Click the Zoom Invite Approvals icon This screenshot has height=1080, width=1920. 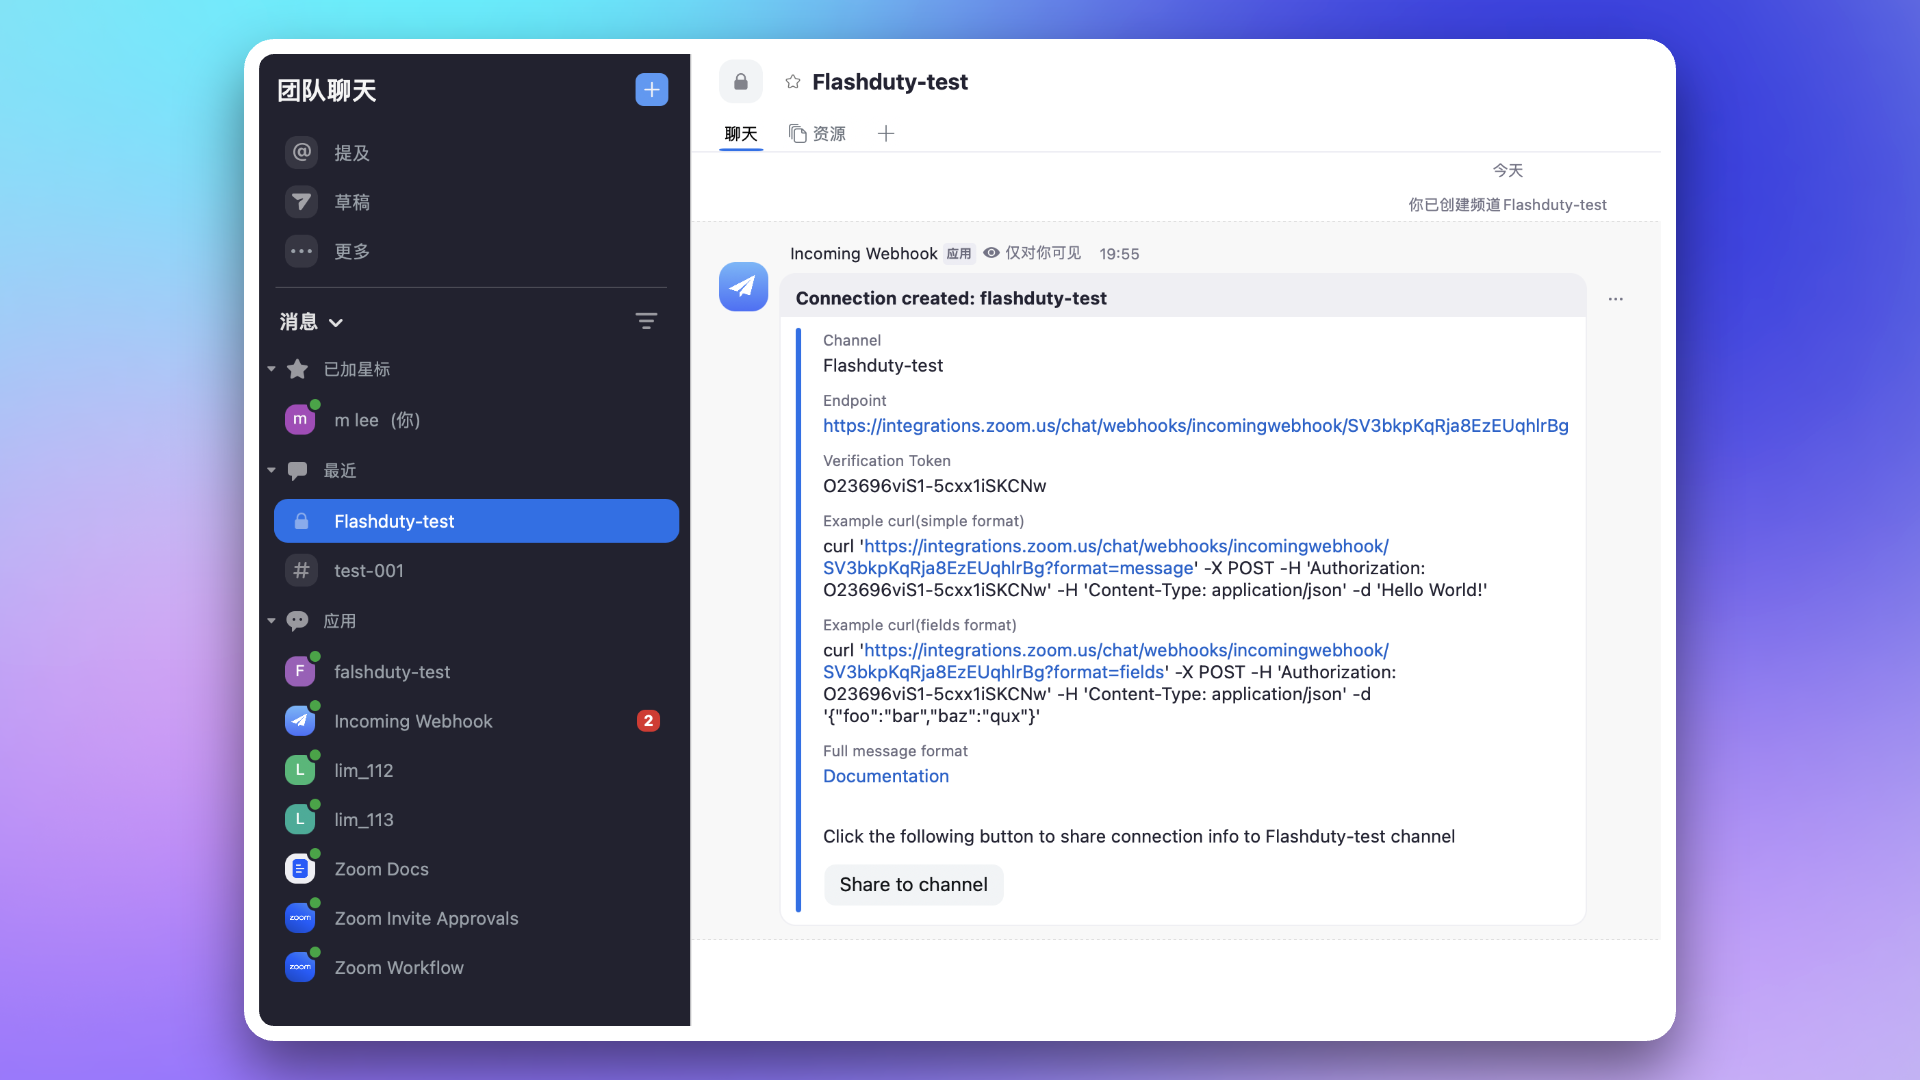click(300, 918)
